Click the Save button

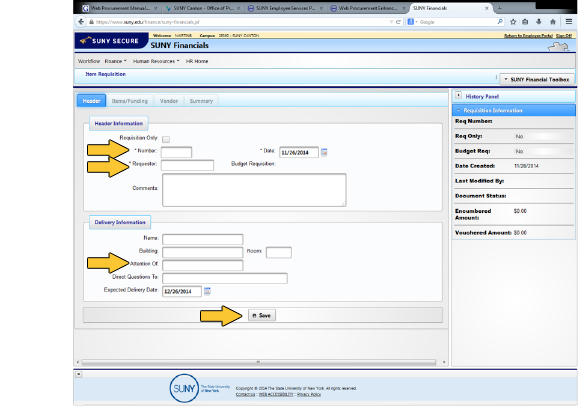tap(262, 315)
